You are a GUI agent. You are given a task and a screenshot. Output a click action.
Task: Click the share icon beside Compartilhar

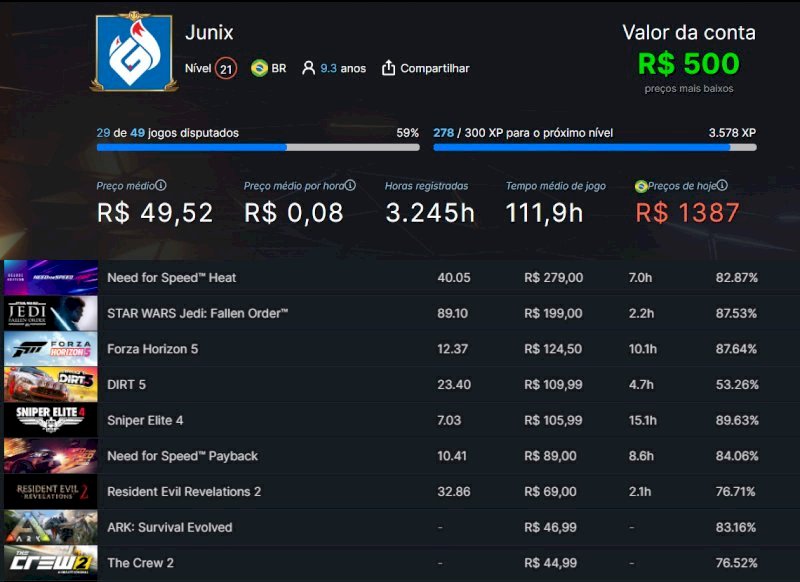tap(389, 68)
